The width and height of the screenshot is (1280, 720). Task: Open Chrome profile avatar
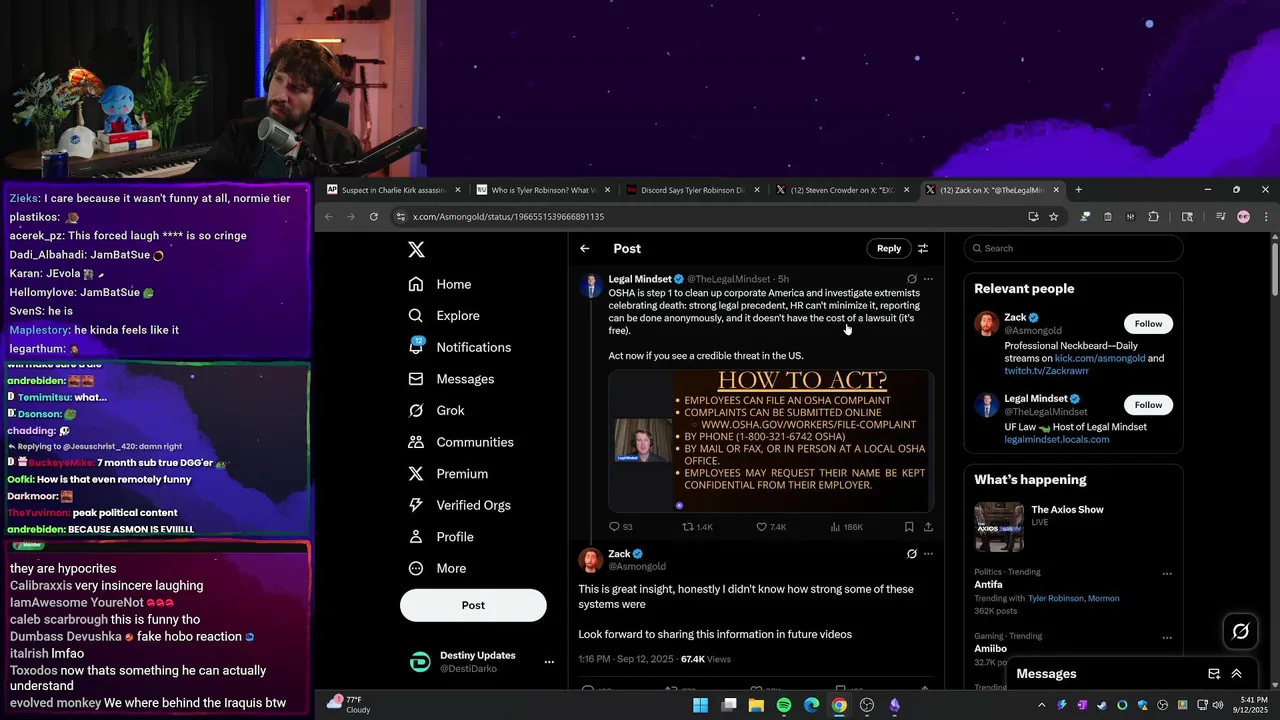pos(1243,216)
